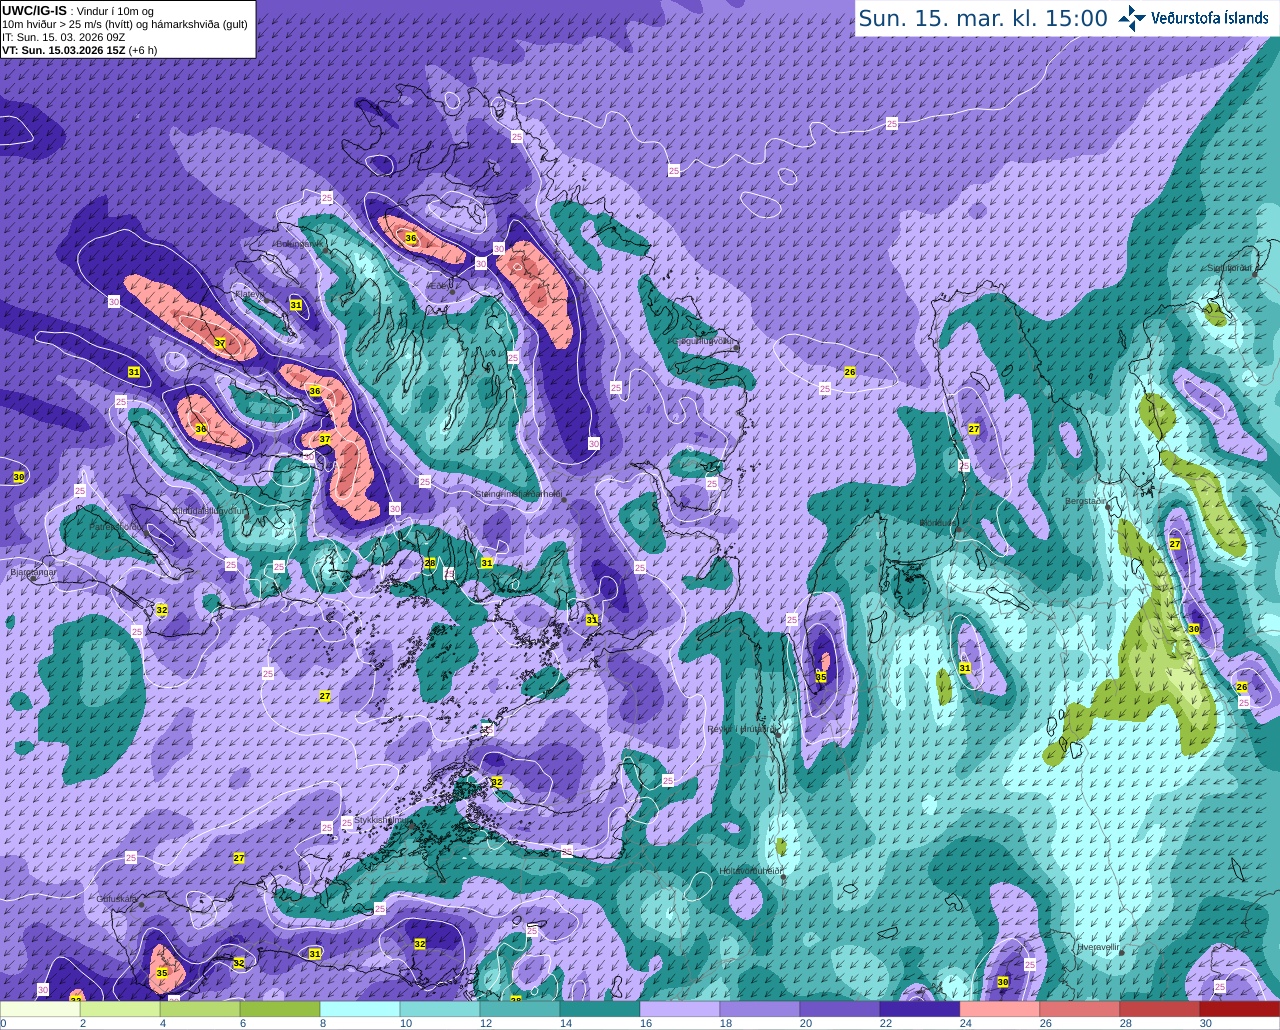Click the yellow 35 gust marker south of Gufuskálar
The height and width of the screenshot is (1030, 1280).
click(162, 973)
